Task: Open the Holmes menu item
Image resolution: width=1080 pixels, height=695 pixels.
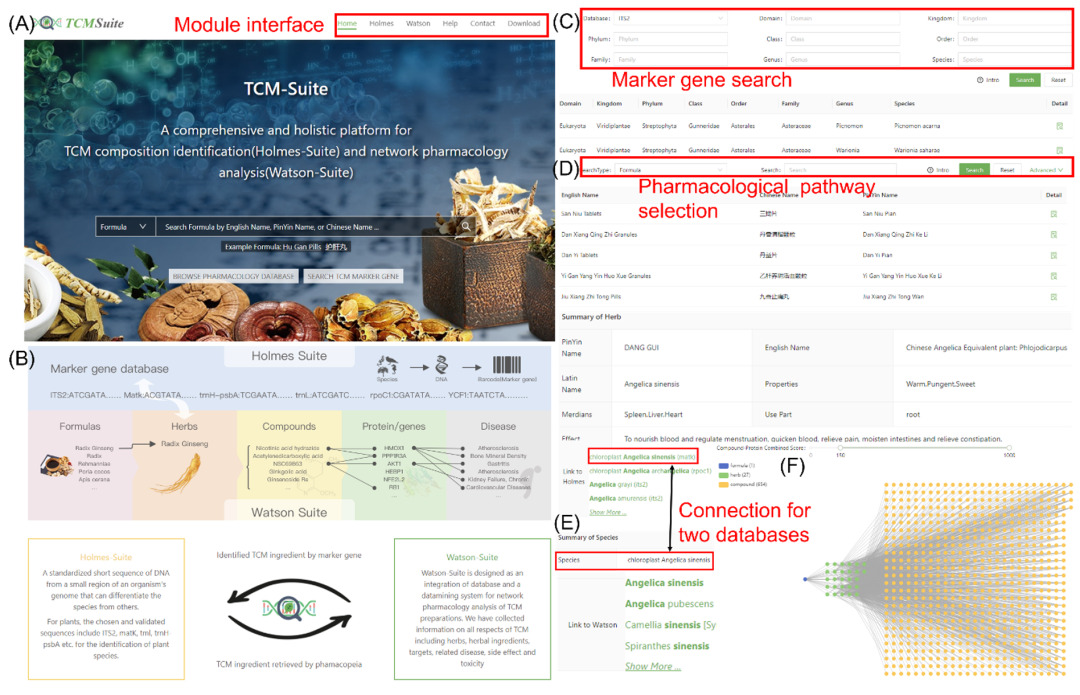Action: click(381, 23)
